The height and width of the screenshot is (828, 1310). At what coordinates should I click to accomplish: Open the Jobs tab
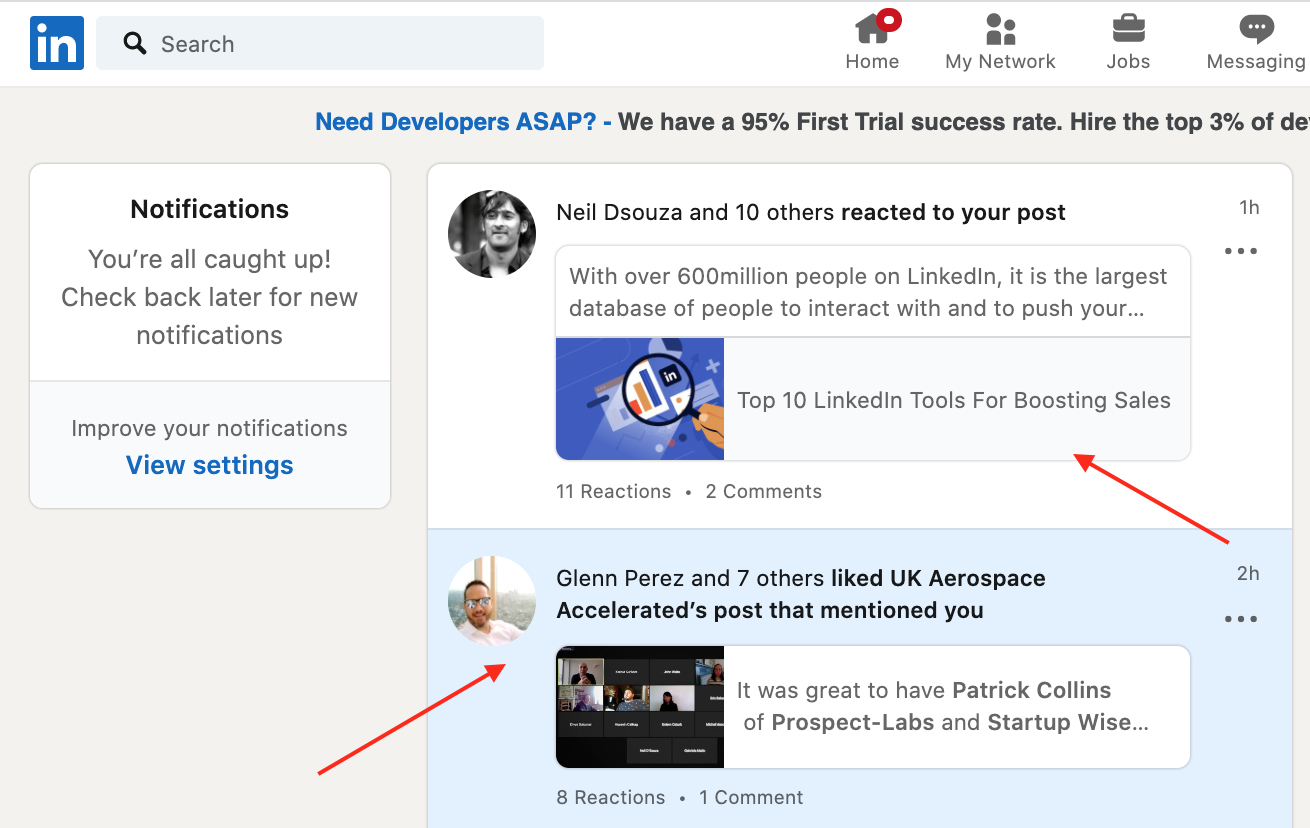click(1128, 43)
